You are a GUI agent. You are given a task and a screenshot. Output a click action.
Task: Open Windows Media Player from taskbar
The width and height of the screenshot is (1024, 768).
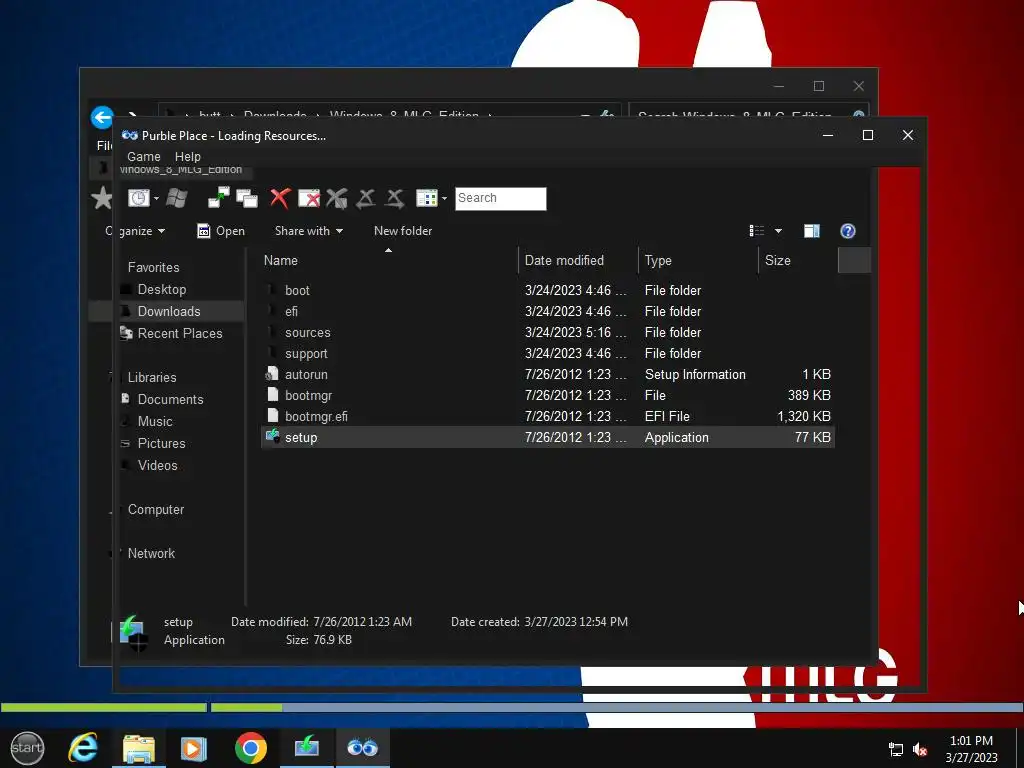(x=194, y=748)
